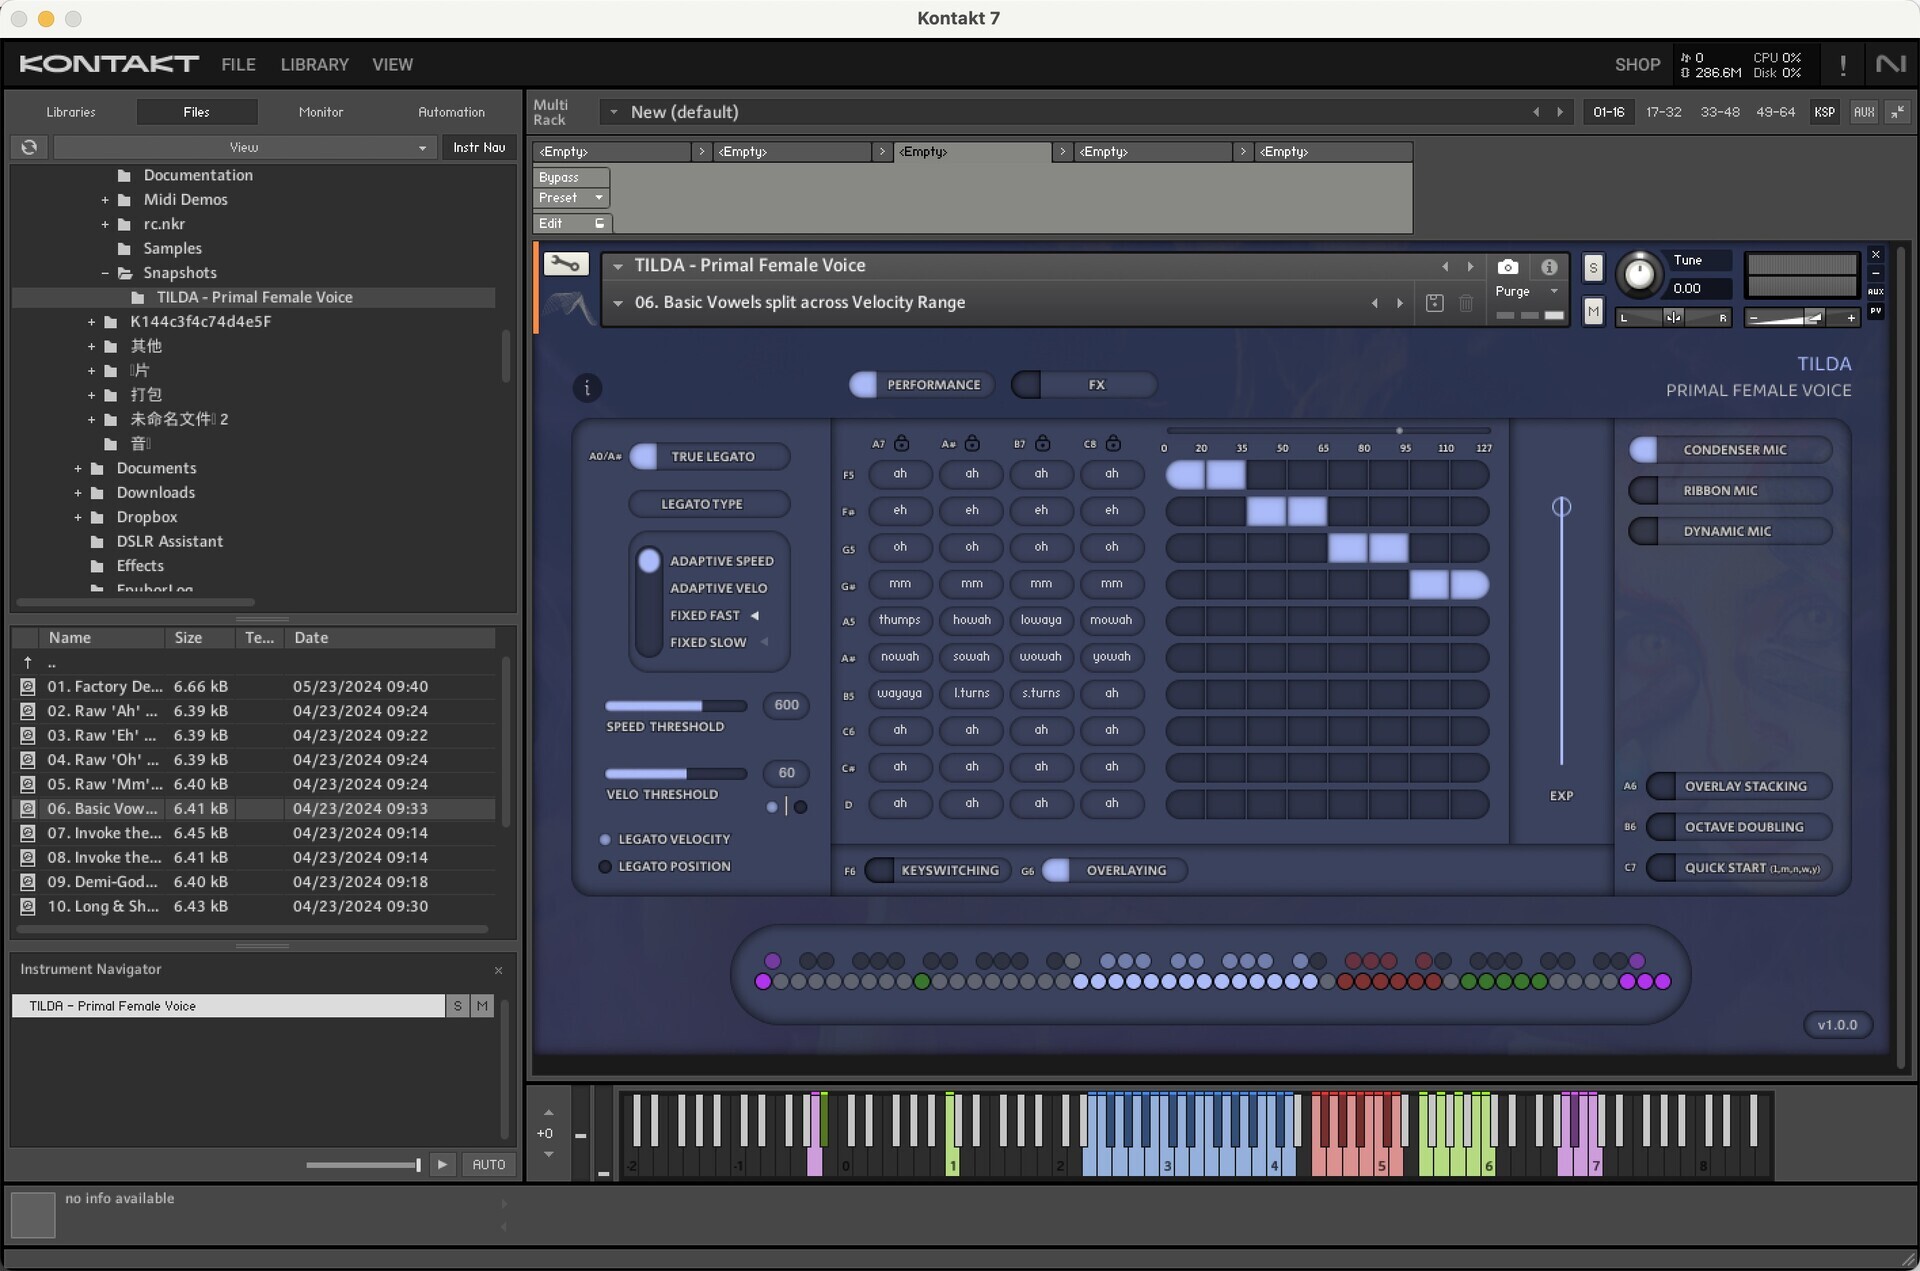Open the multi rack preset dropdown arrow
The height and width of the screenshot is (1271, 1920).
614,112
